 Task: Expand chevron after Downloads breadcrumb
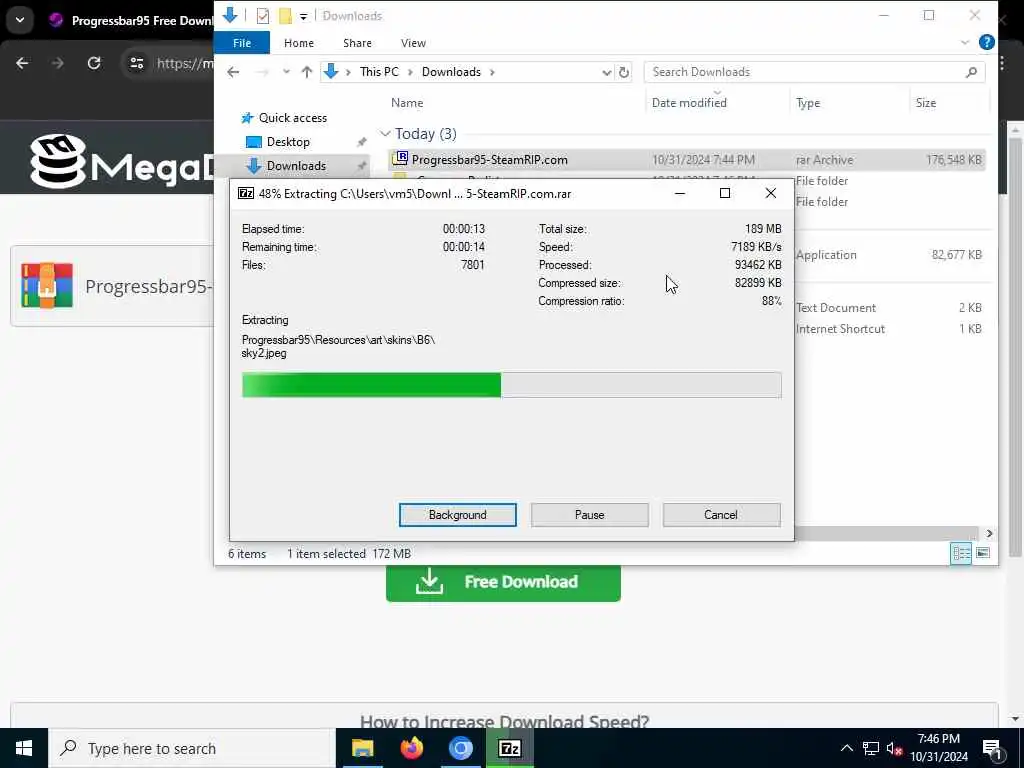(x=492, y=72)
